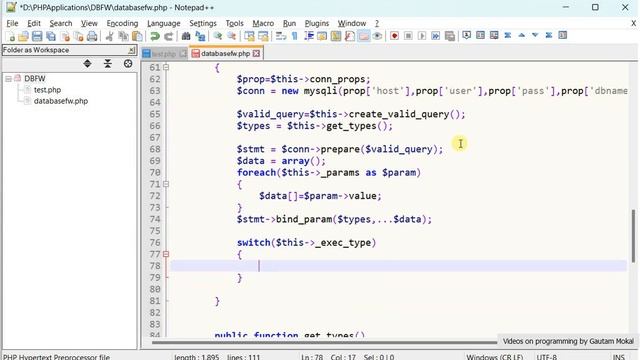The width and height of the screenshot is (640, 360).
Task: Click the Cut scissors icon
Action: pos(109,36)
